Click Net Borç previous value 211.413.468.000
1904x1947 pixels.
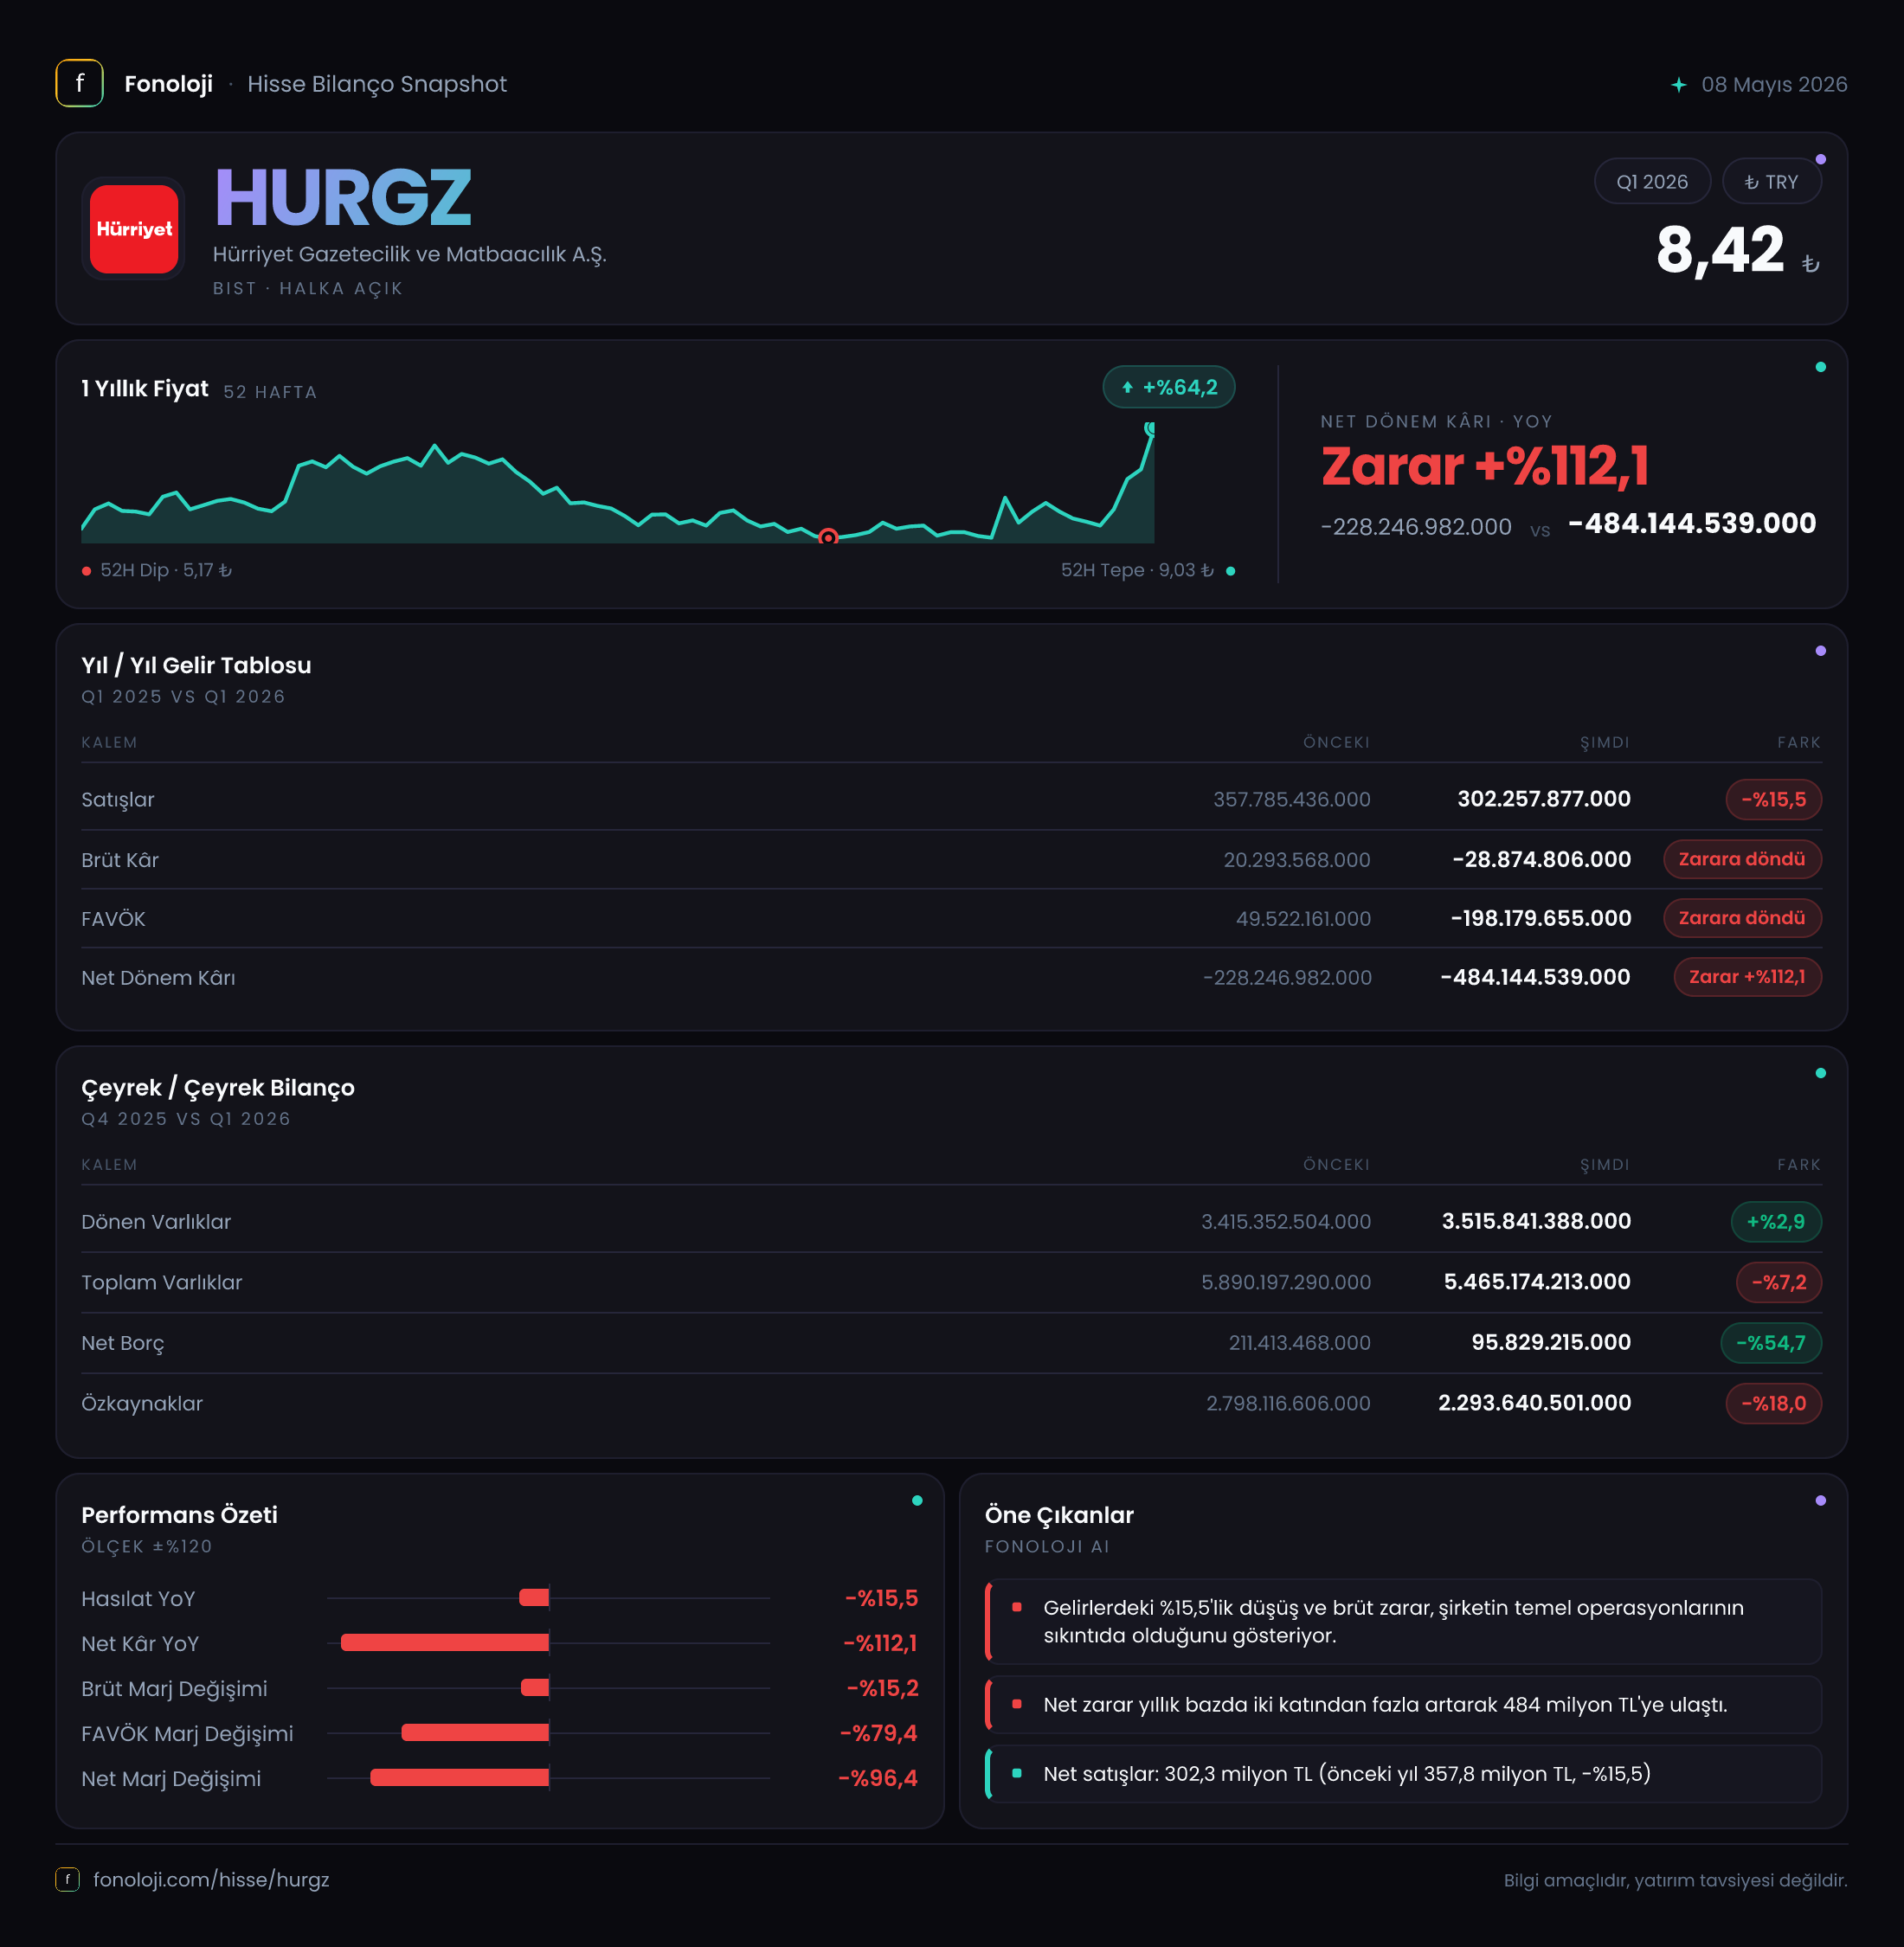tap(1300, 1343)
